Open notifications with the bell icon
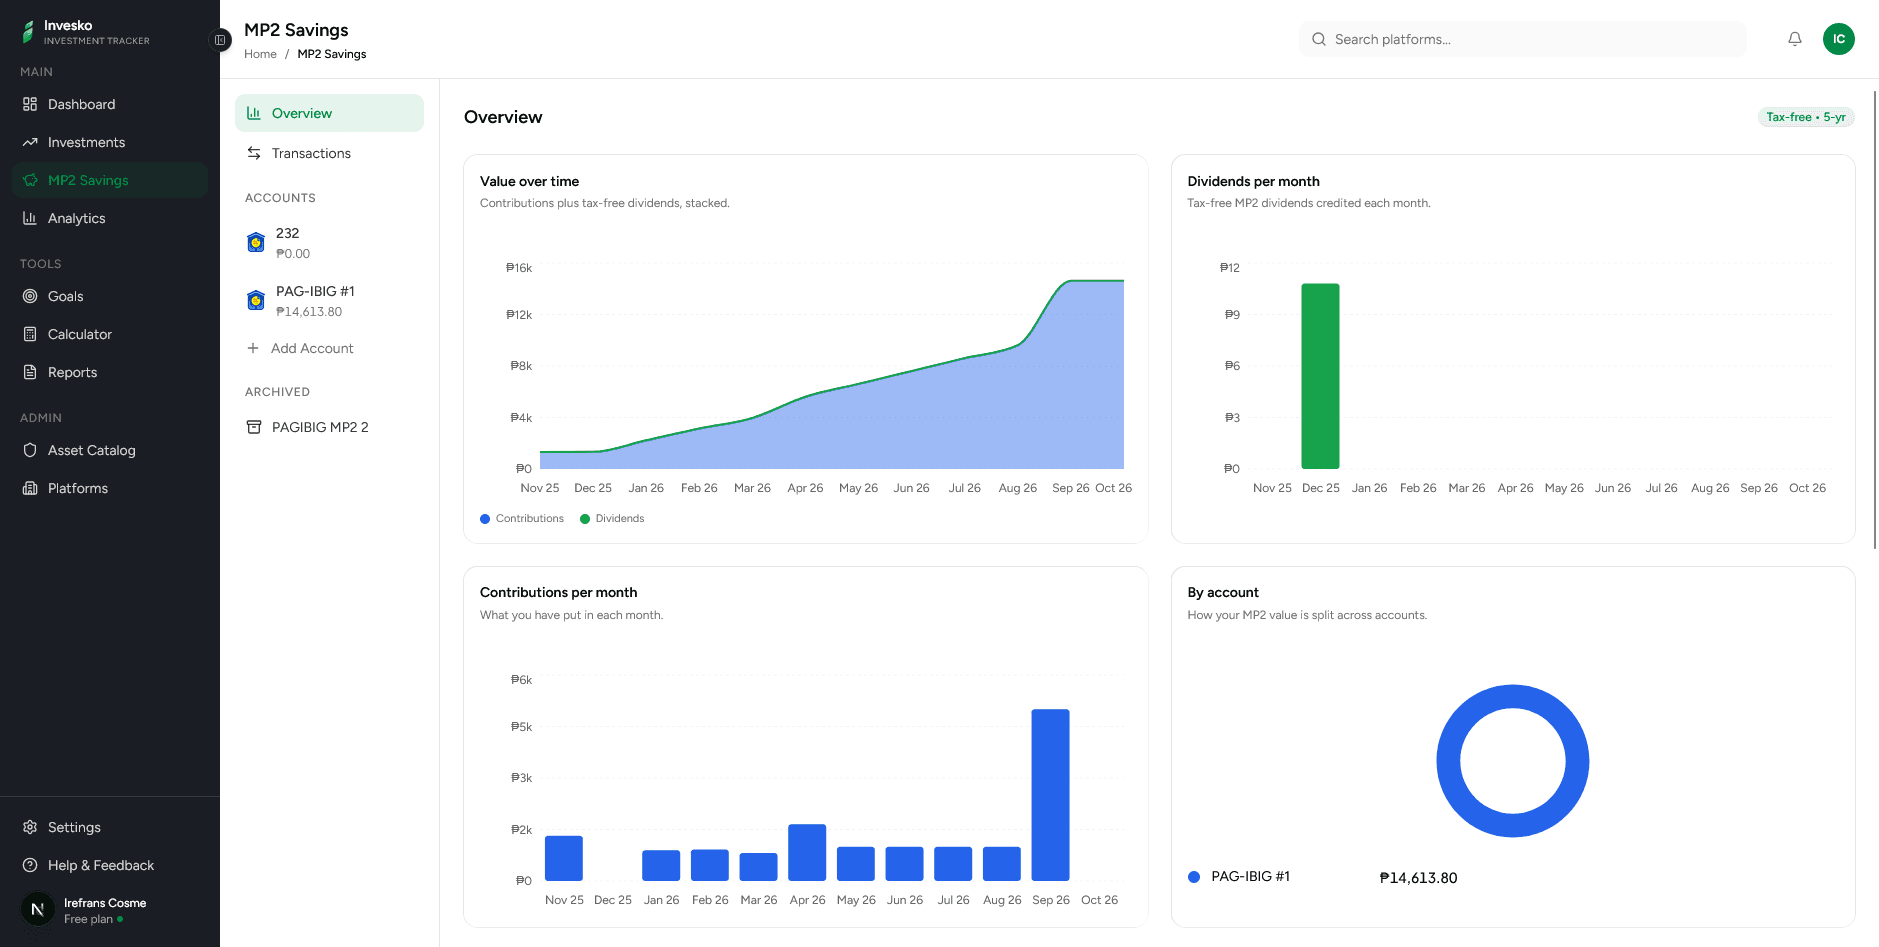 coord(1795,39)
